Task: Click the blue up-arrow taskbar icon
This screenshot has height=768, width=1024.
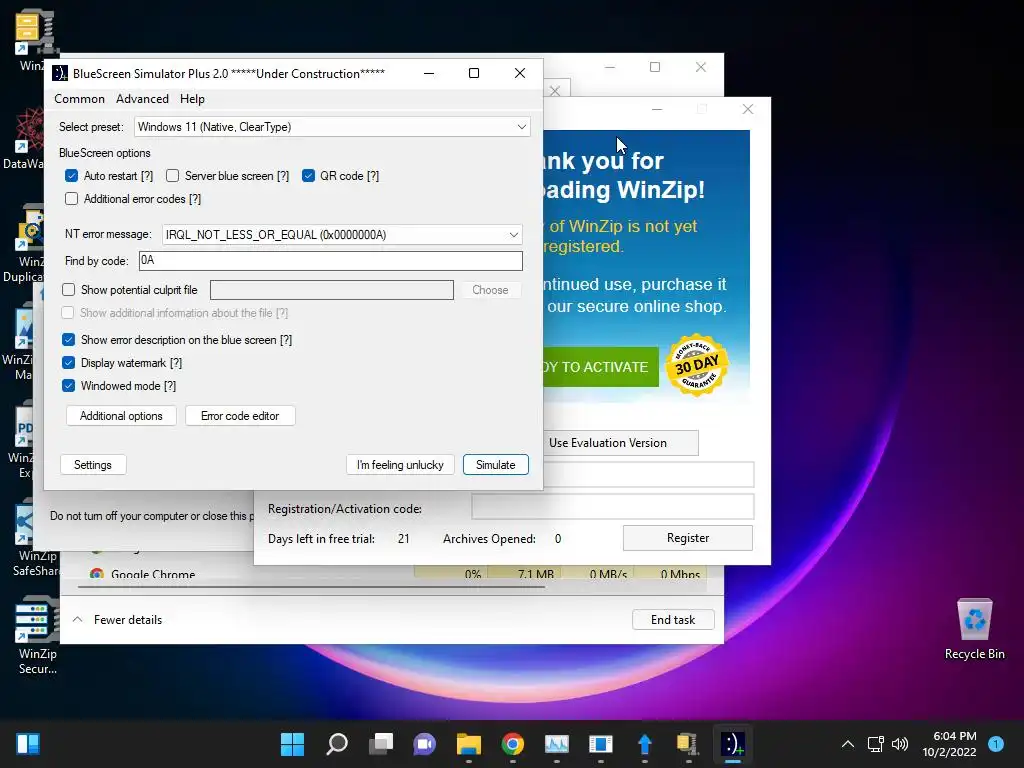Action: click(645, 744)
